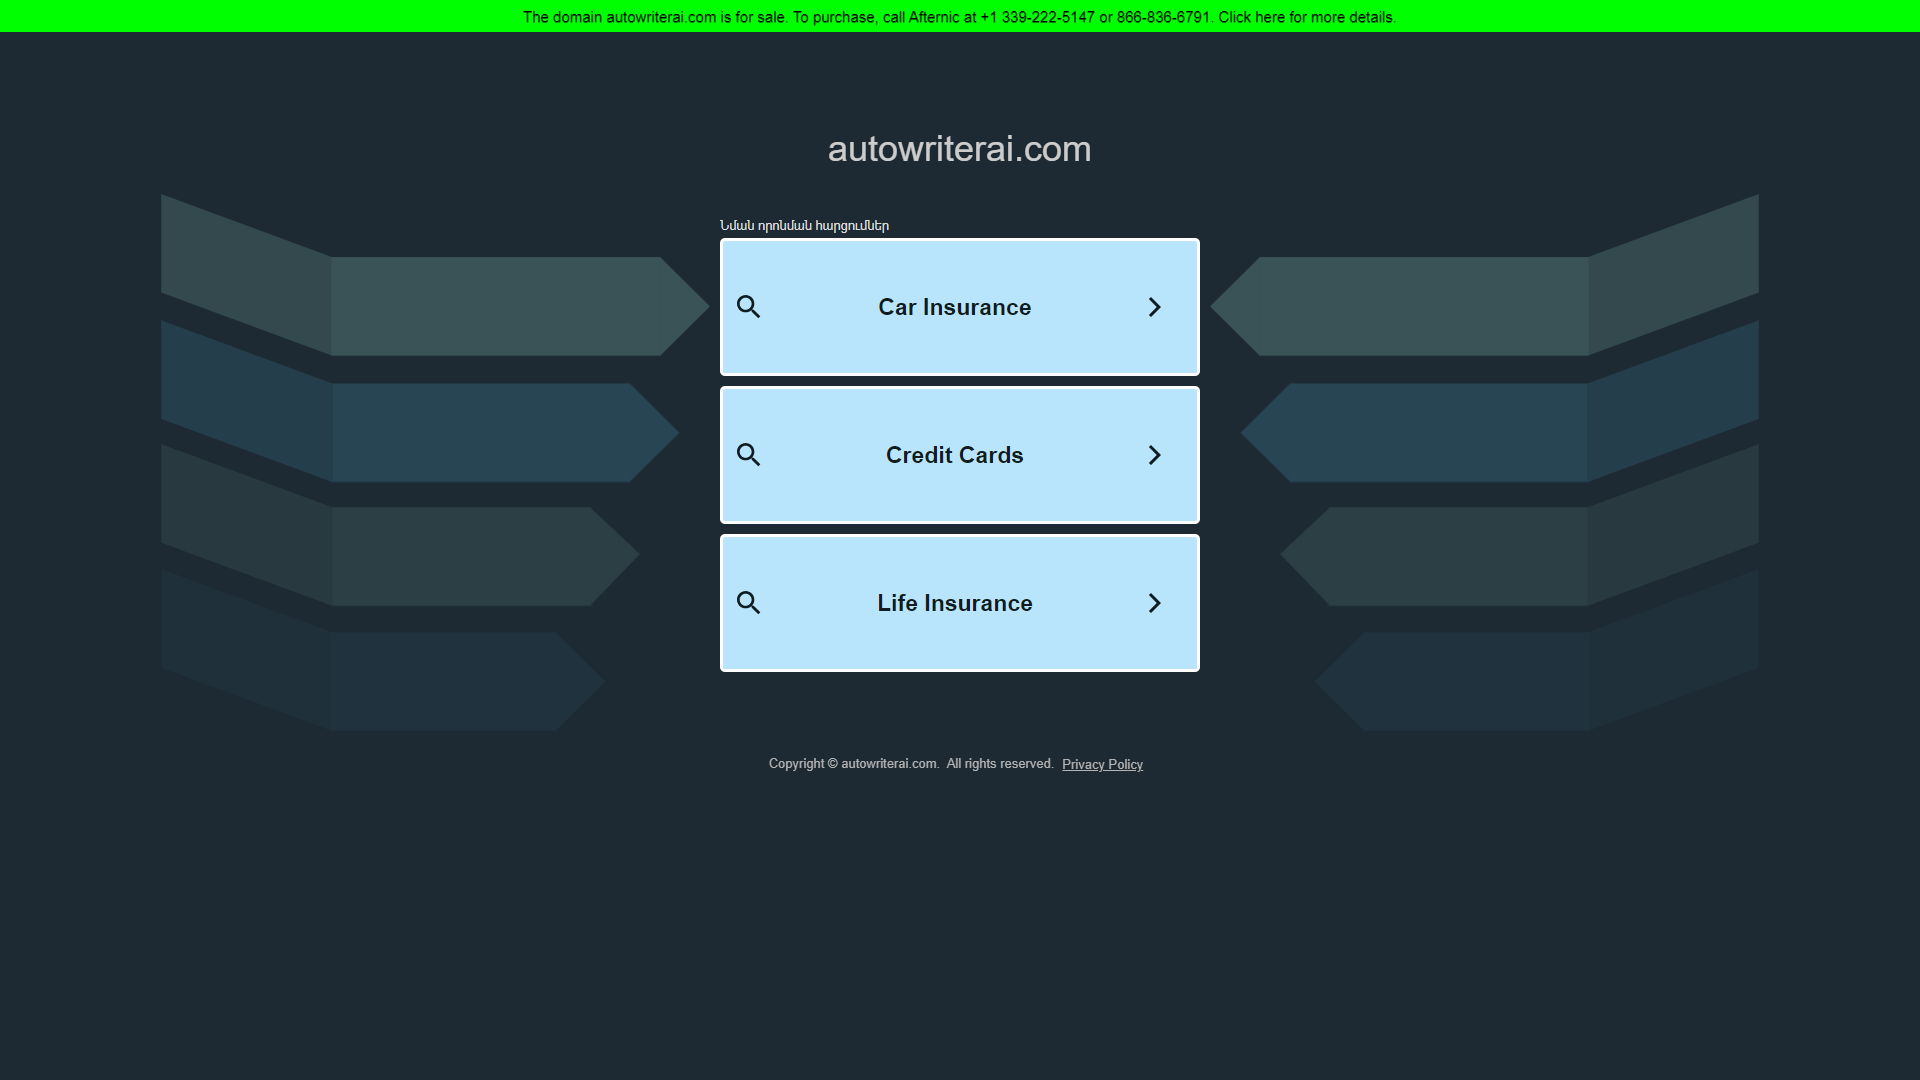The width and height of the screenshot is (1920, 1080).
Task: Click the Car Insurance search icon
Action: point(748,307)
